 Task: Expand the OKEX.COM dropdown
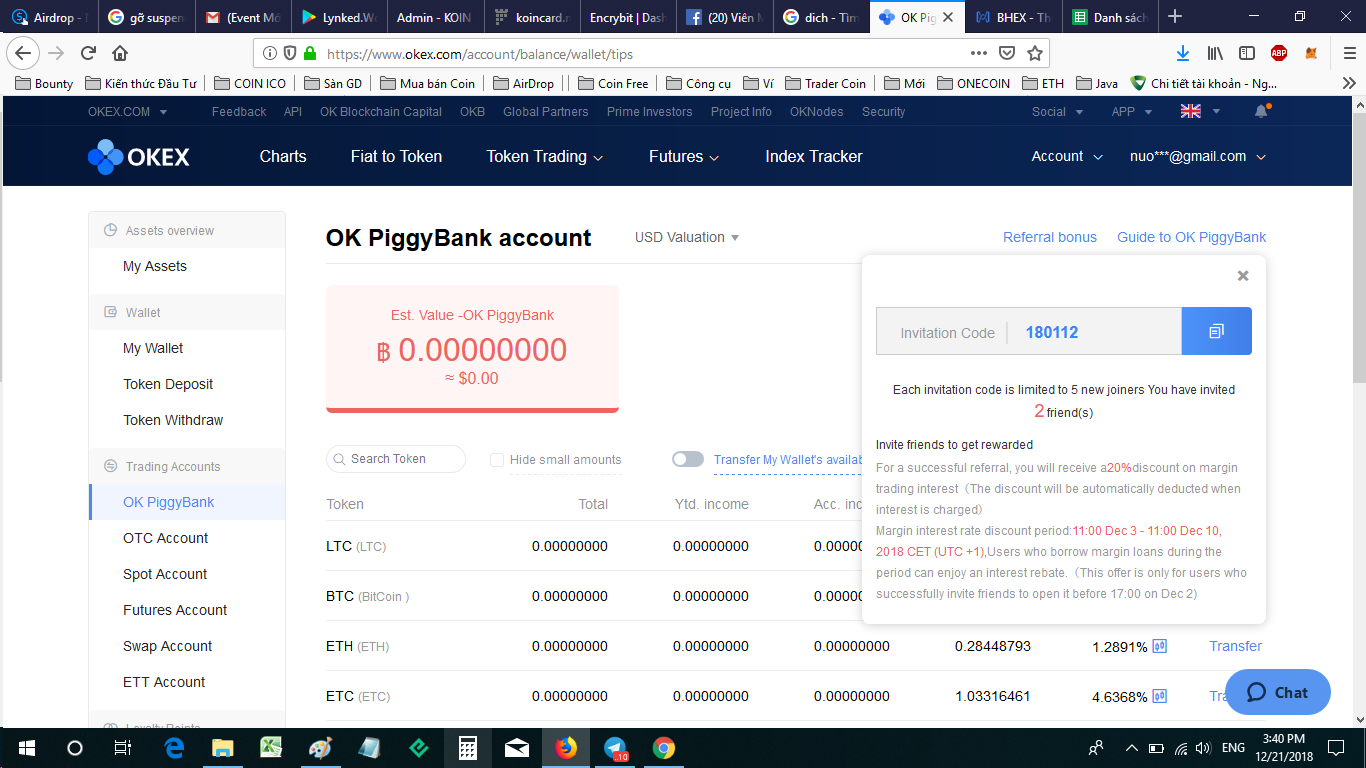[128, 112]
